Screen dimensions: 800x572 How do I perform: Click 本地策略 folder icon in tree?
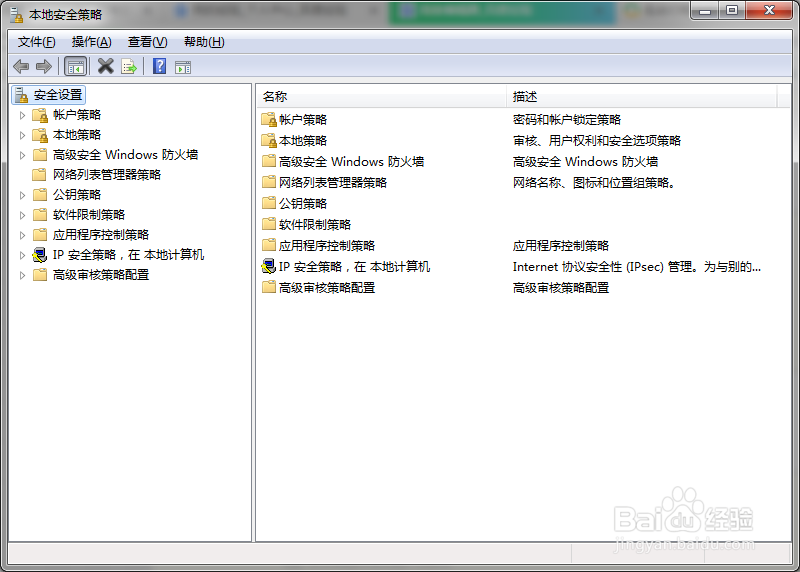(40, 135)
